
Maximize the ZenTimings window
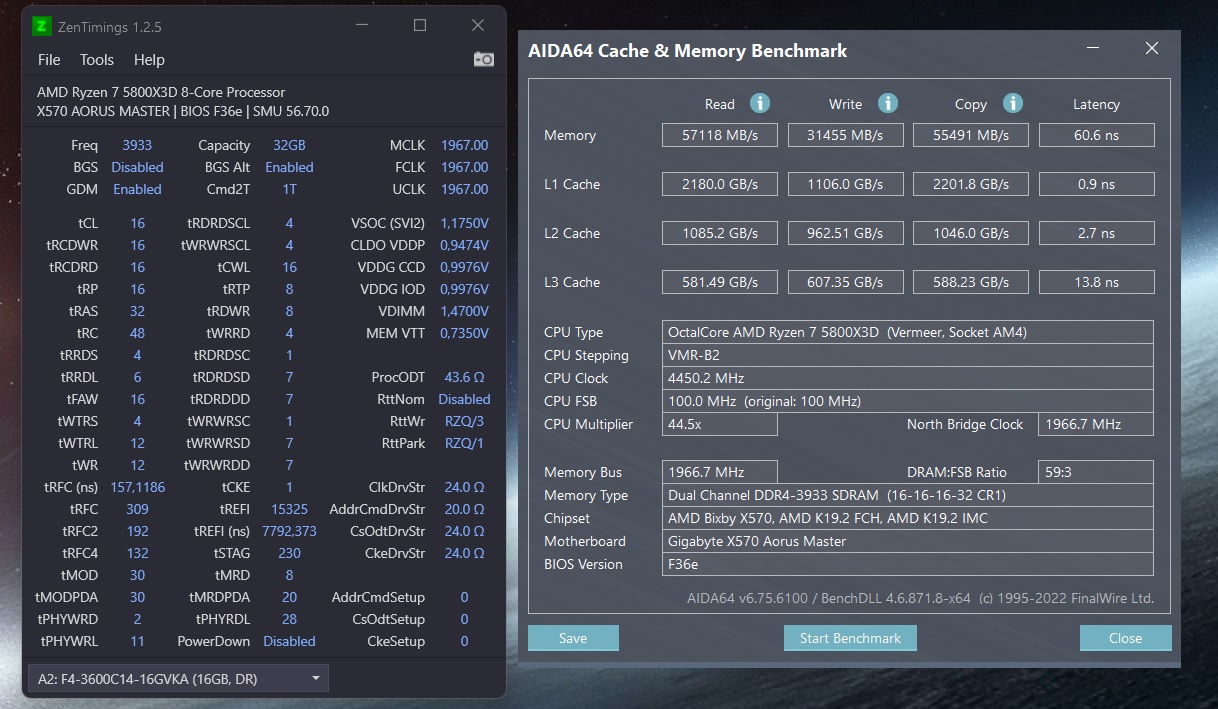(420, 26)
